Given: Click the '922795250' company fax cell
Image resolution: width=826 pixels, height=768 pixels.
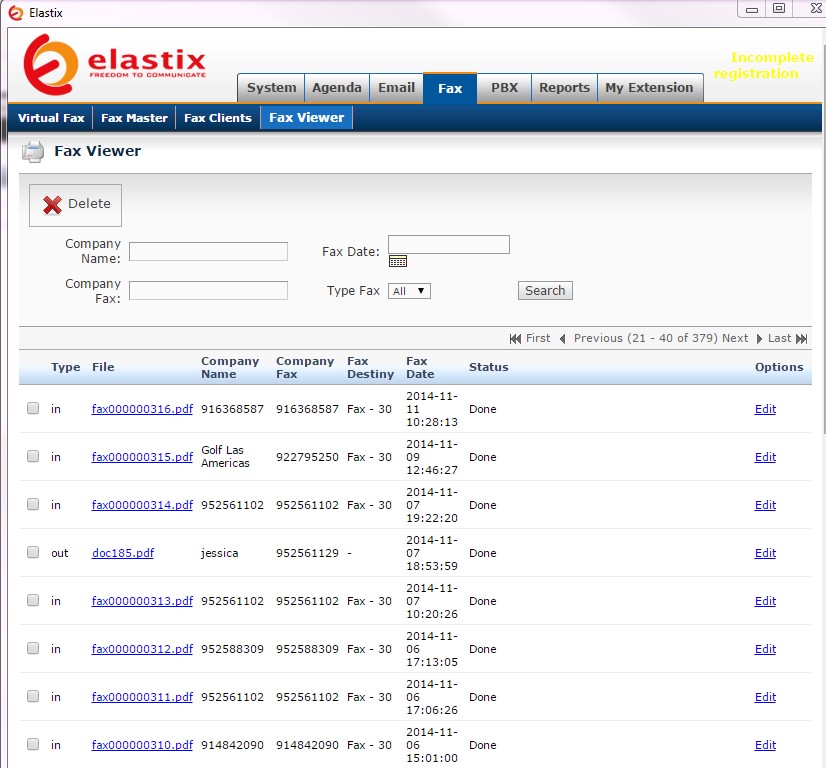Looking at the screenshot, I should point(307,457).
